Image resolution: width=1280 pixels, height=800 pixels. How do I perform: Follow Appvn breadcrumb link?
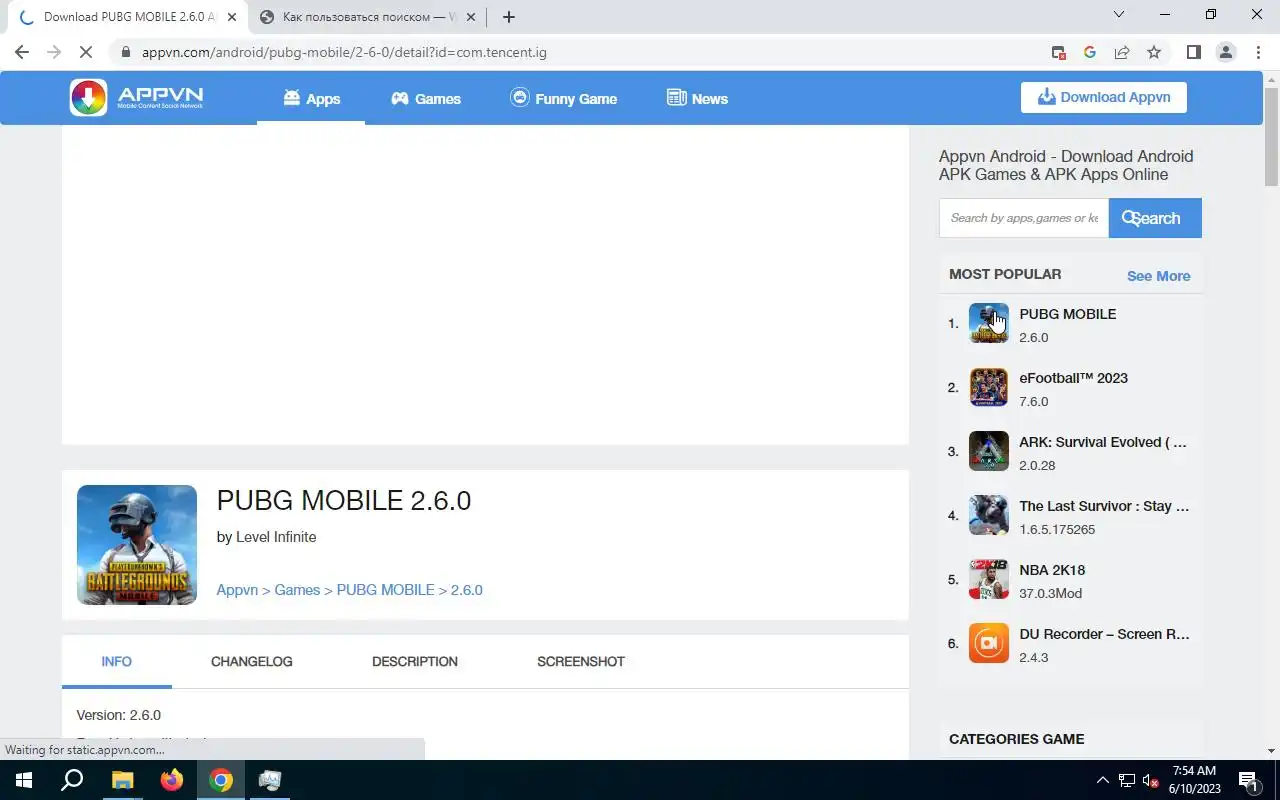coord(237,590)
